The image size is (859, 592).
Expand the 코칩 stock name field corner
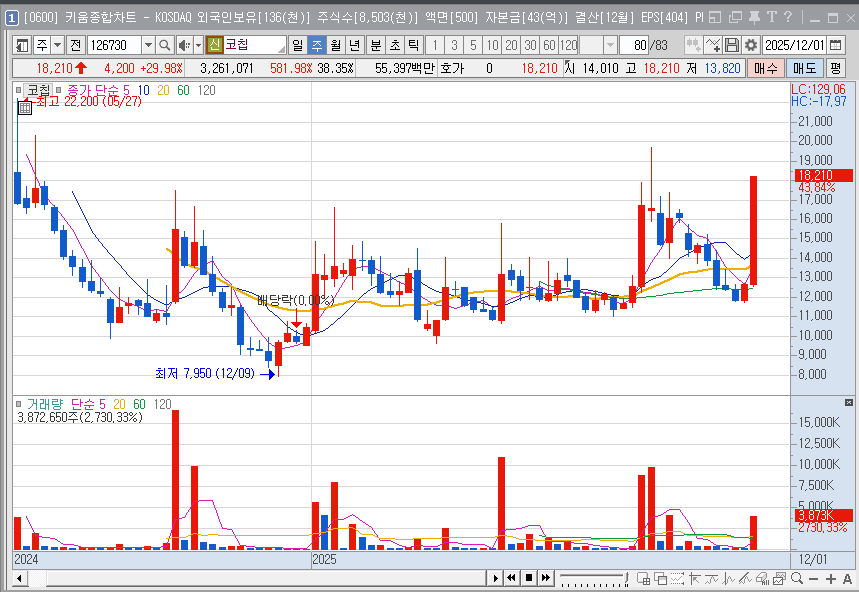click(x=282, y=49)
